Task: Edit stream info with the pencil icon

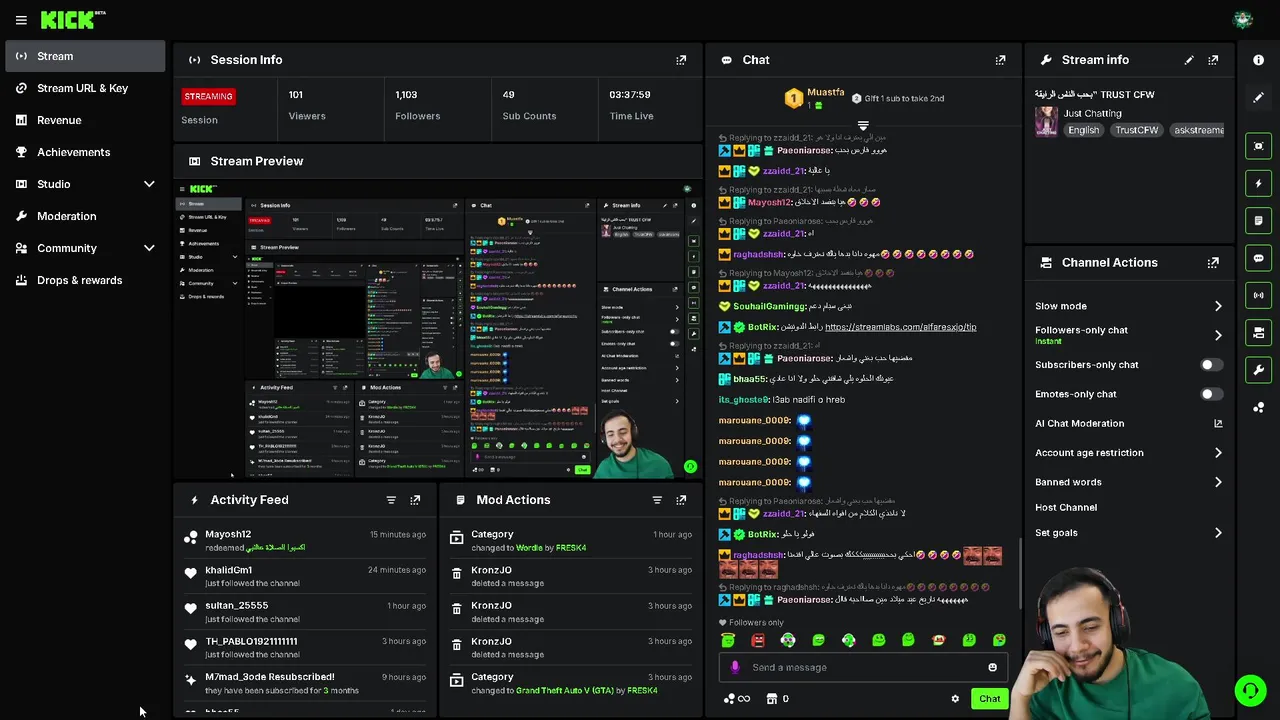Action: pos(1189,60)
